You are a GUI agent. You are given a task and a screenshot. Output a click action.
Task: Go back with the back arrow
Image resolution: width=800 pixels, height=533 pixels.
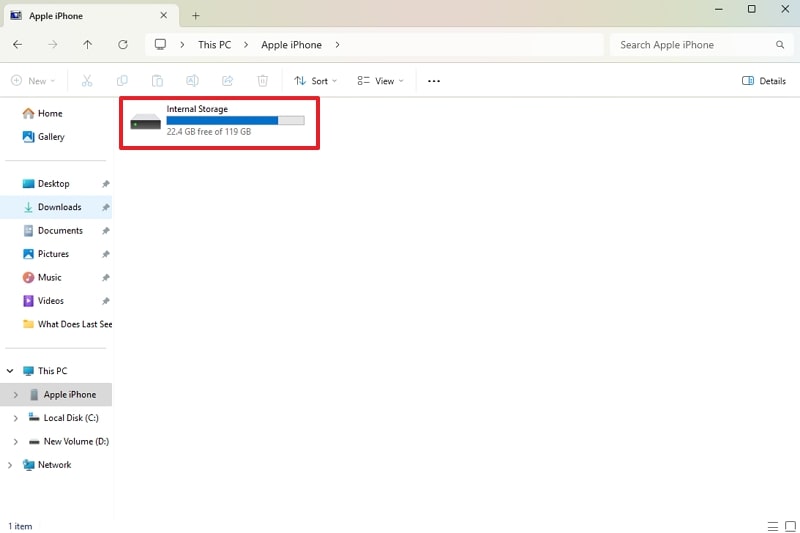[17, 45]
